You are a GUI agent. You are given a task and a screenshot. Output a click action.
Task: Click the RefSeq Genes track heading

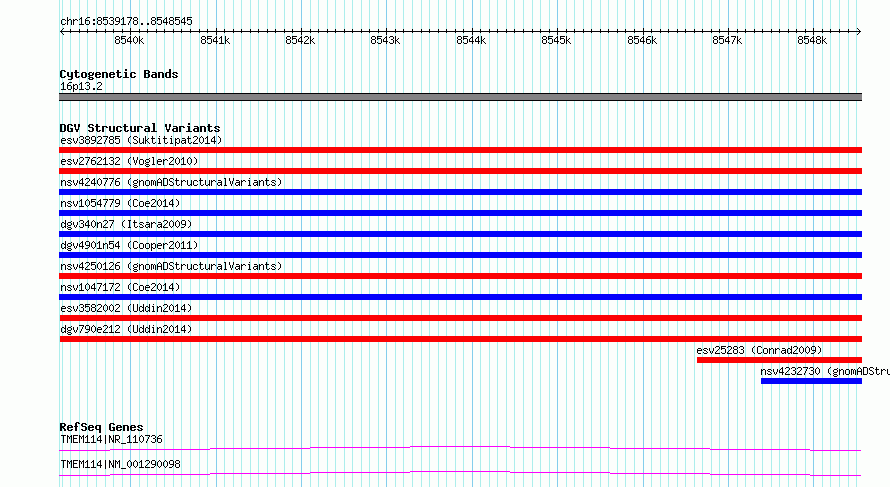[x=101, y=427]
